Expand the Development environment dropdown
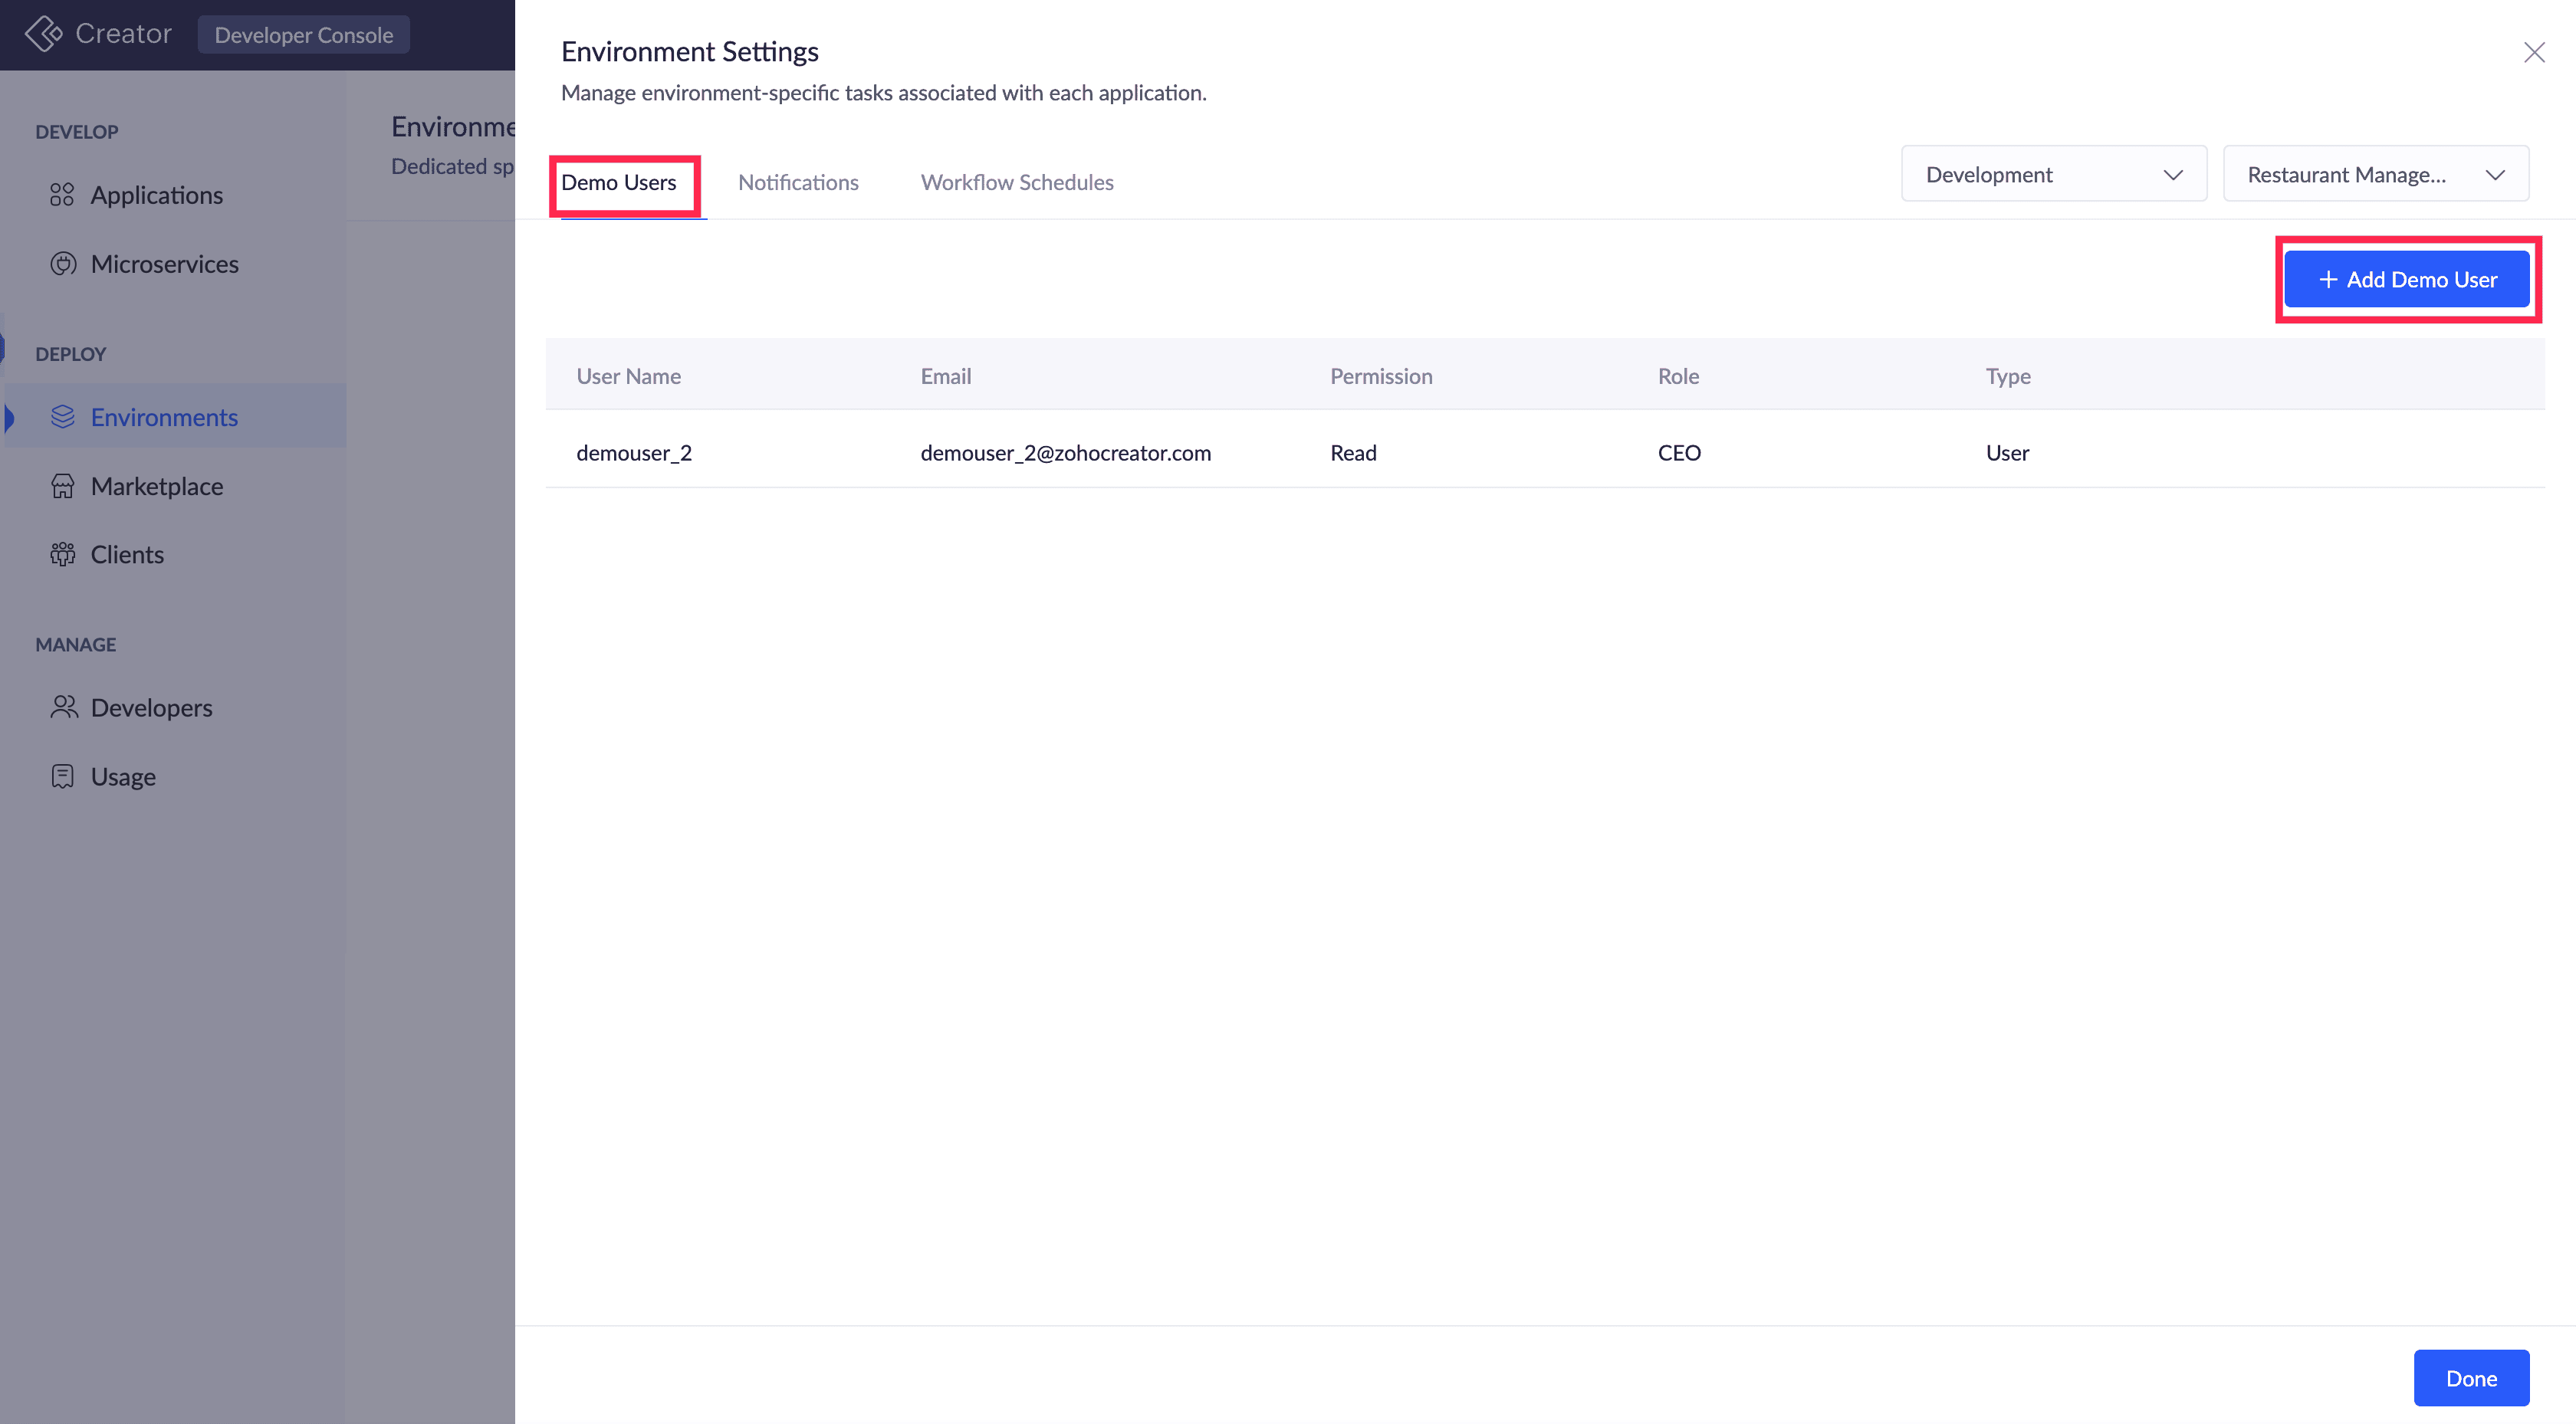2576x1424 pixels. [2053, 174]
